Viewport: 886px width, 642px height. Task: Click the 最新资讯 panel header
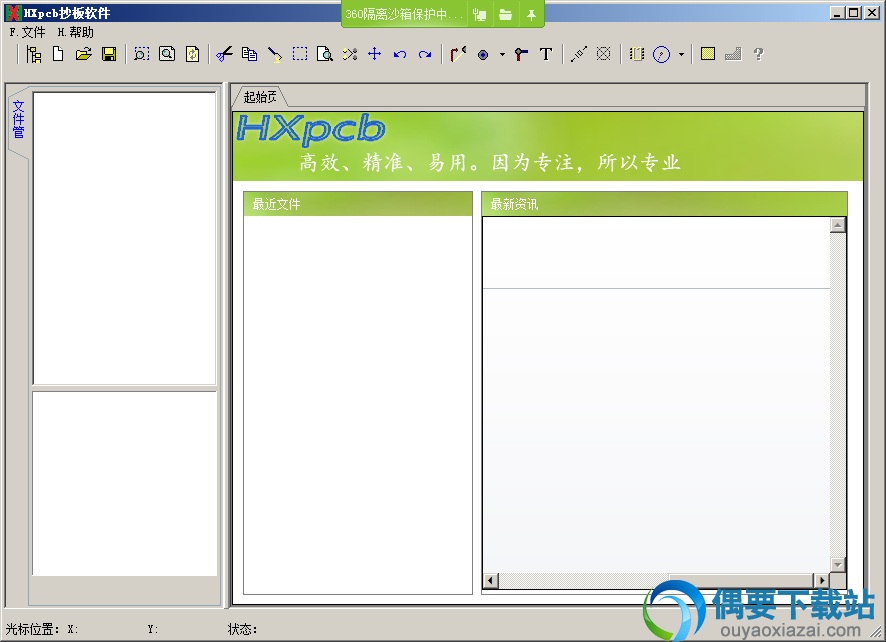(x=664, y=204)
